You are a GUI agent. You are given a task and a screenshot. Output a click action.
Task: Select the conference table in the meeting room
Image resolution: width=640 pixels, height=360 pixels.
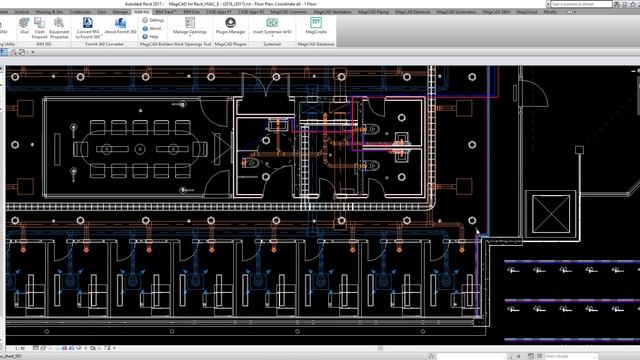click(x=140, y=149)
